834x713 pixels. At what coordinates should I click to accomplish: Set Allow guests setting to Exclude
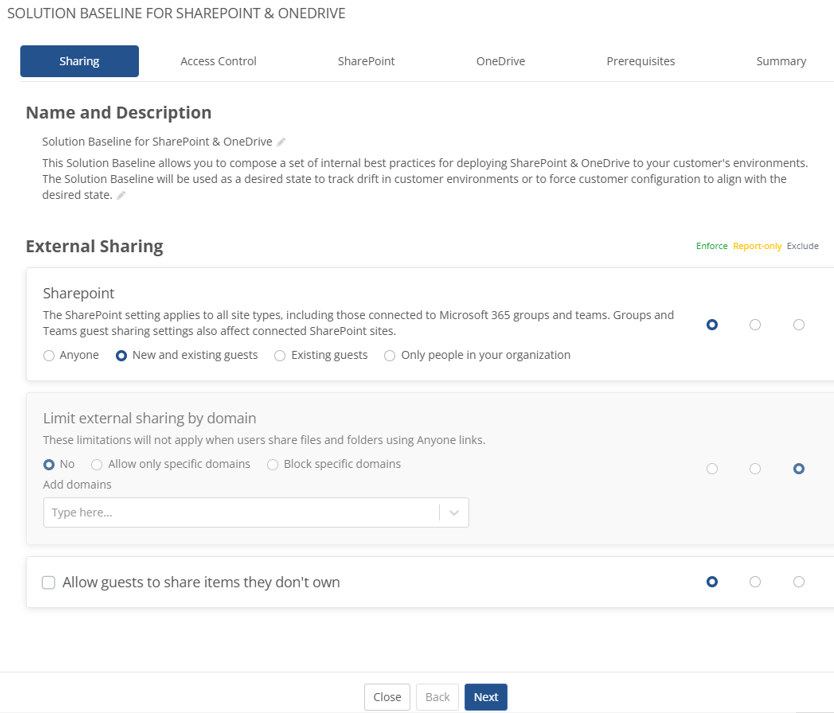point(798,581)
